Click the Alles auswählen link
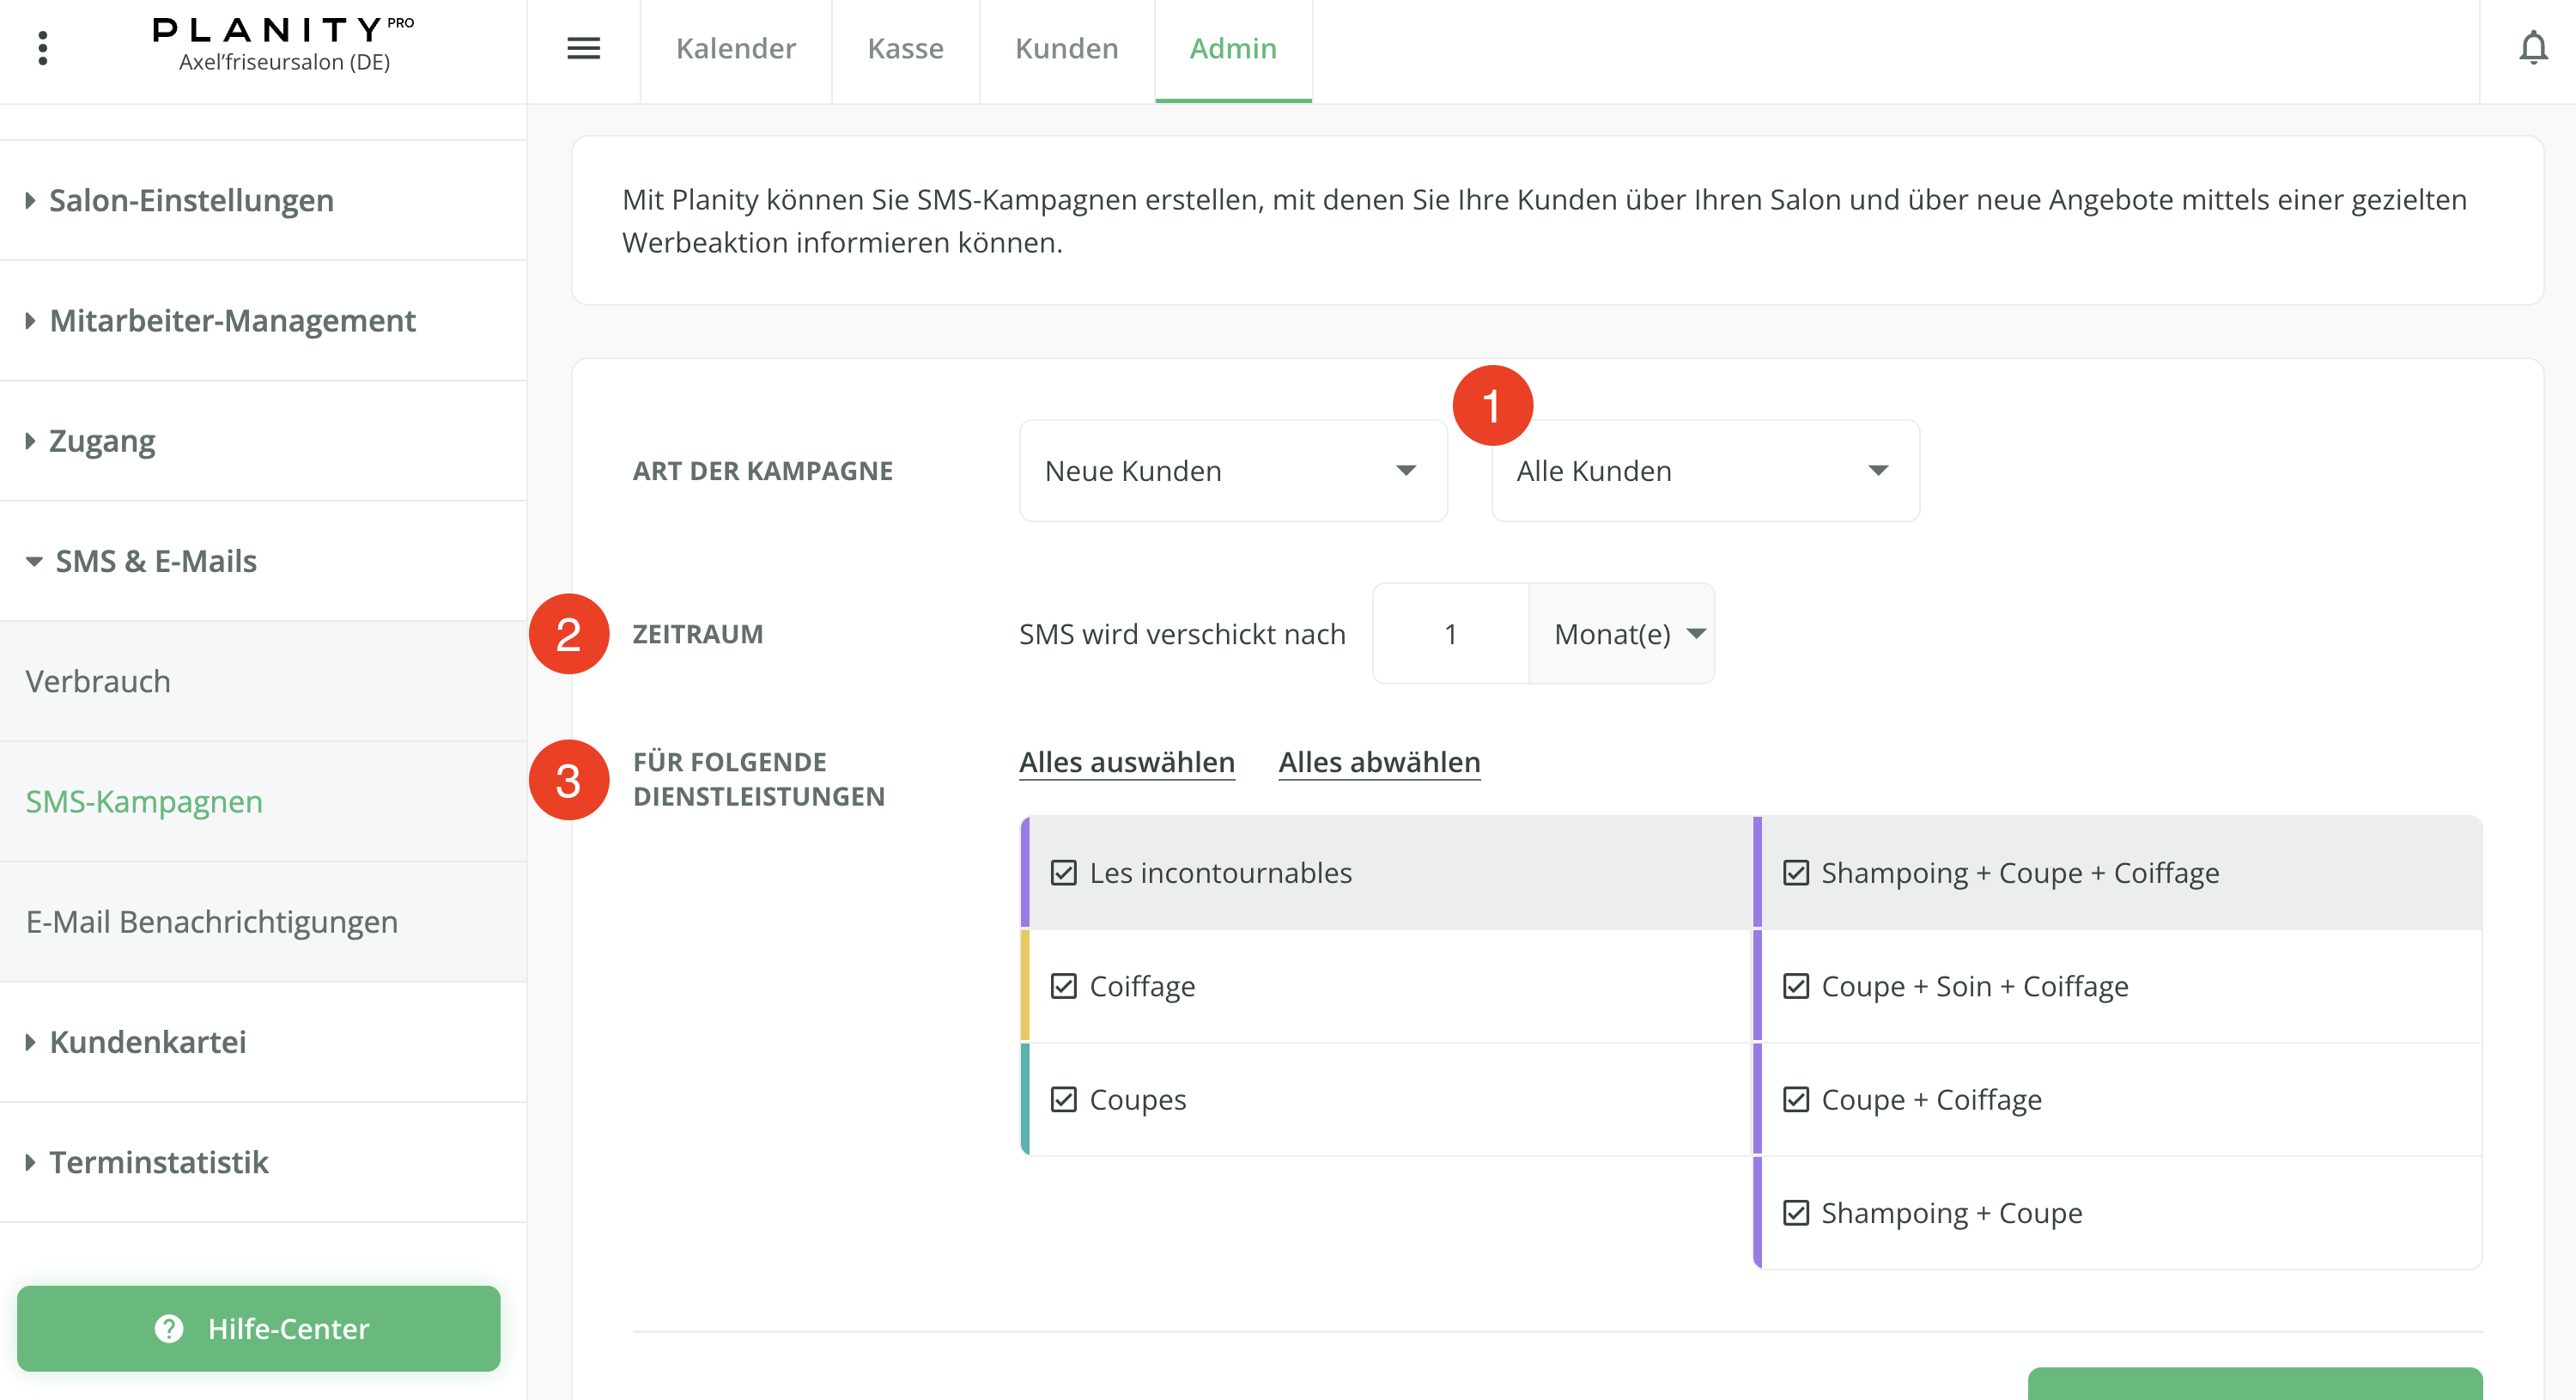 point(1126,762)
